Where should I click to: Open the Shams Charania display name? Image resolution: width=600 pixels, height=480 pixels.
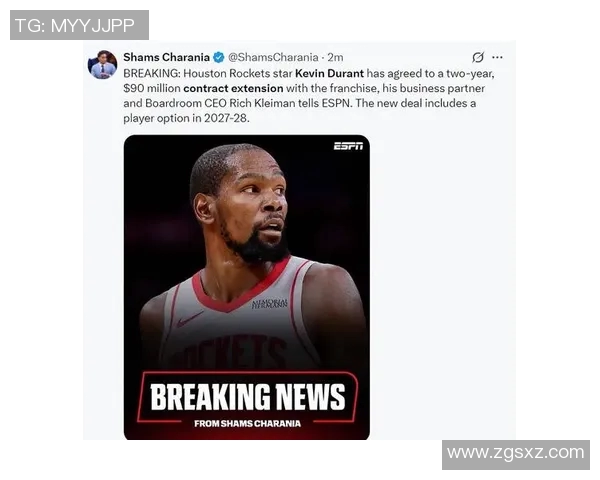click(166, 57)
